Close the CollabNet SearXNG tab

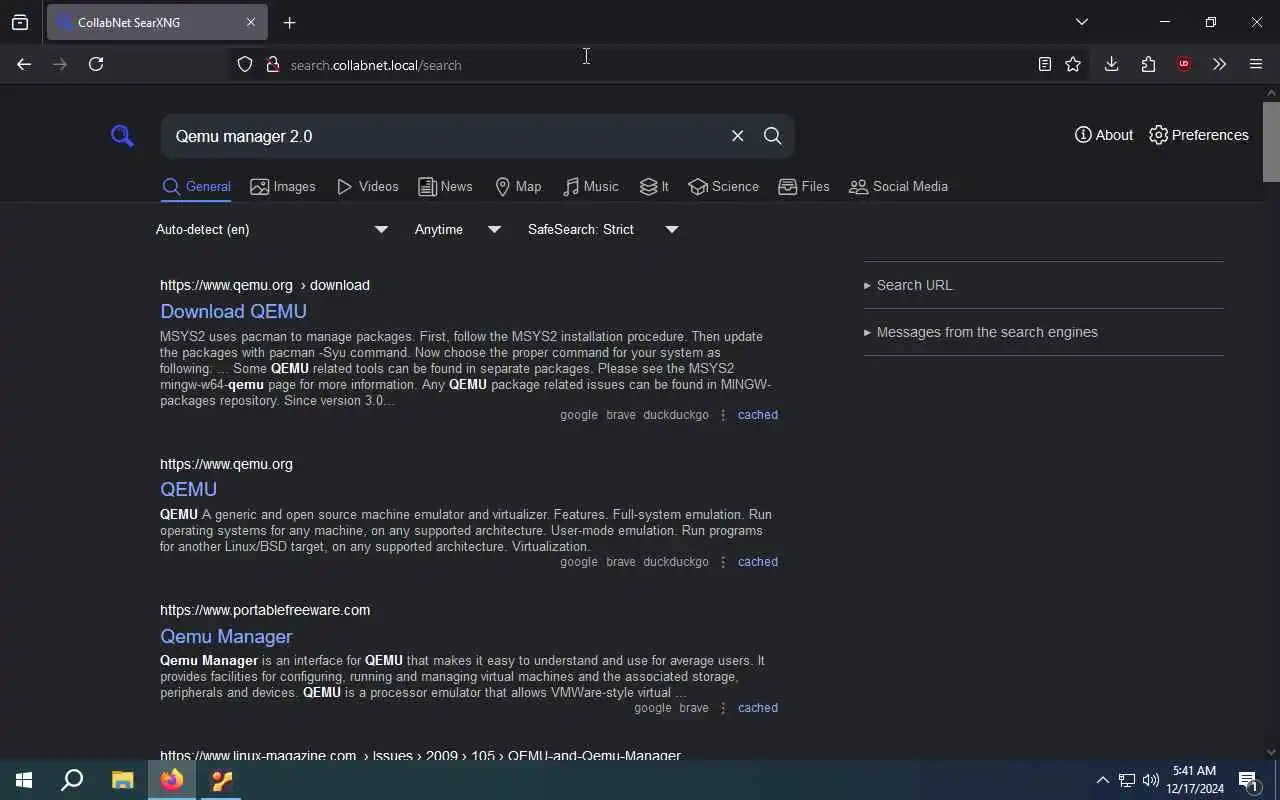coord(251,22)
